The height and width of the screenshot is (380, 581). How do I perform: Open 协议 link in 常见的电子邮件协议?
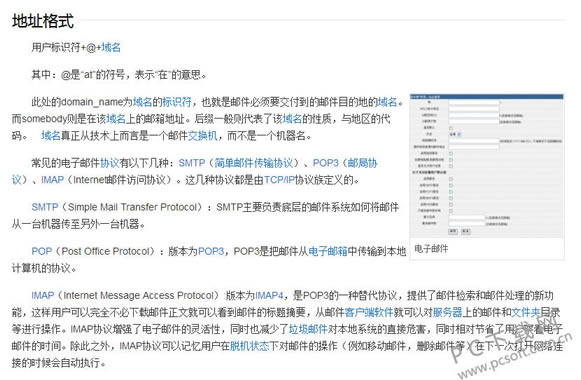coord(110,163)
